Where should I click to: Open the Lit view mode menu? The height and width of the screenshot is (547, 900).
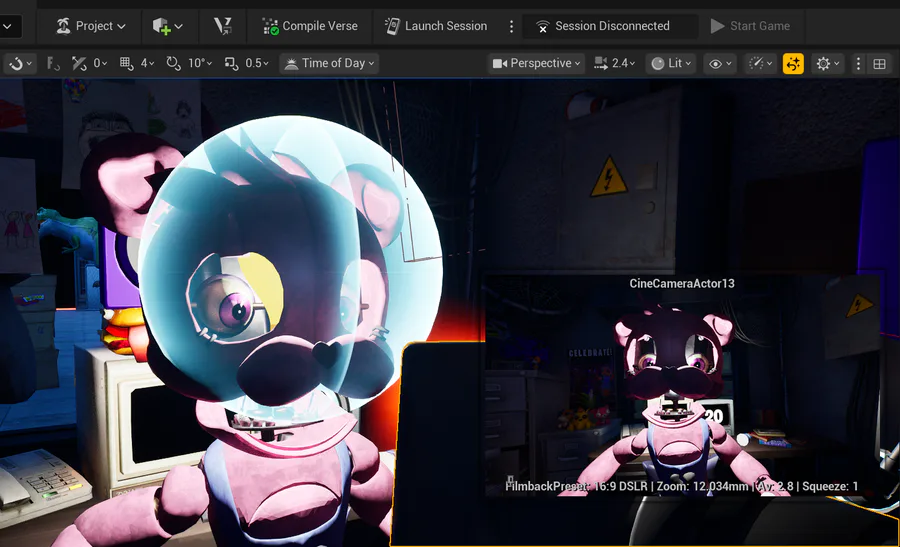[x=671, y=63]
